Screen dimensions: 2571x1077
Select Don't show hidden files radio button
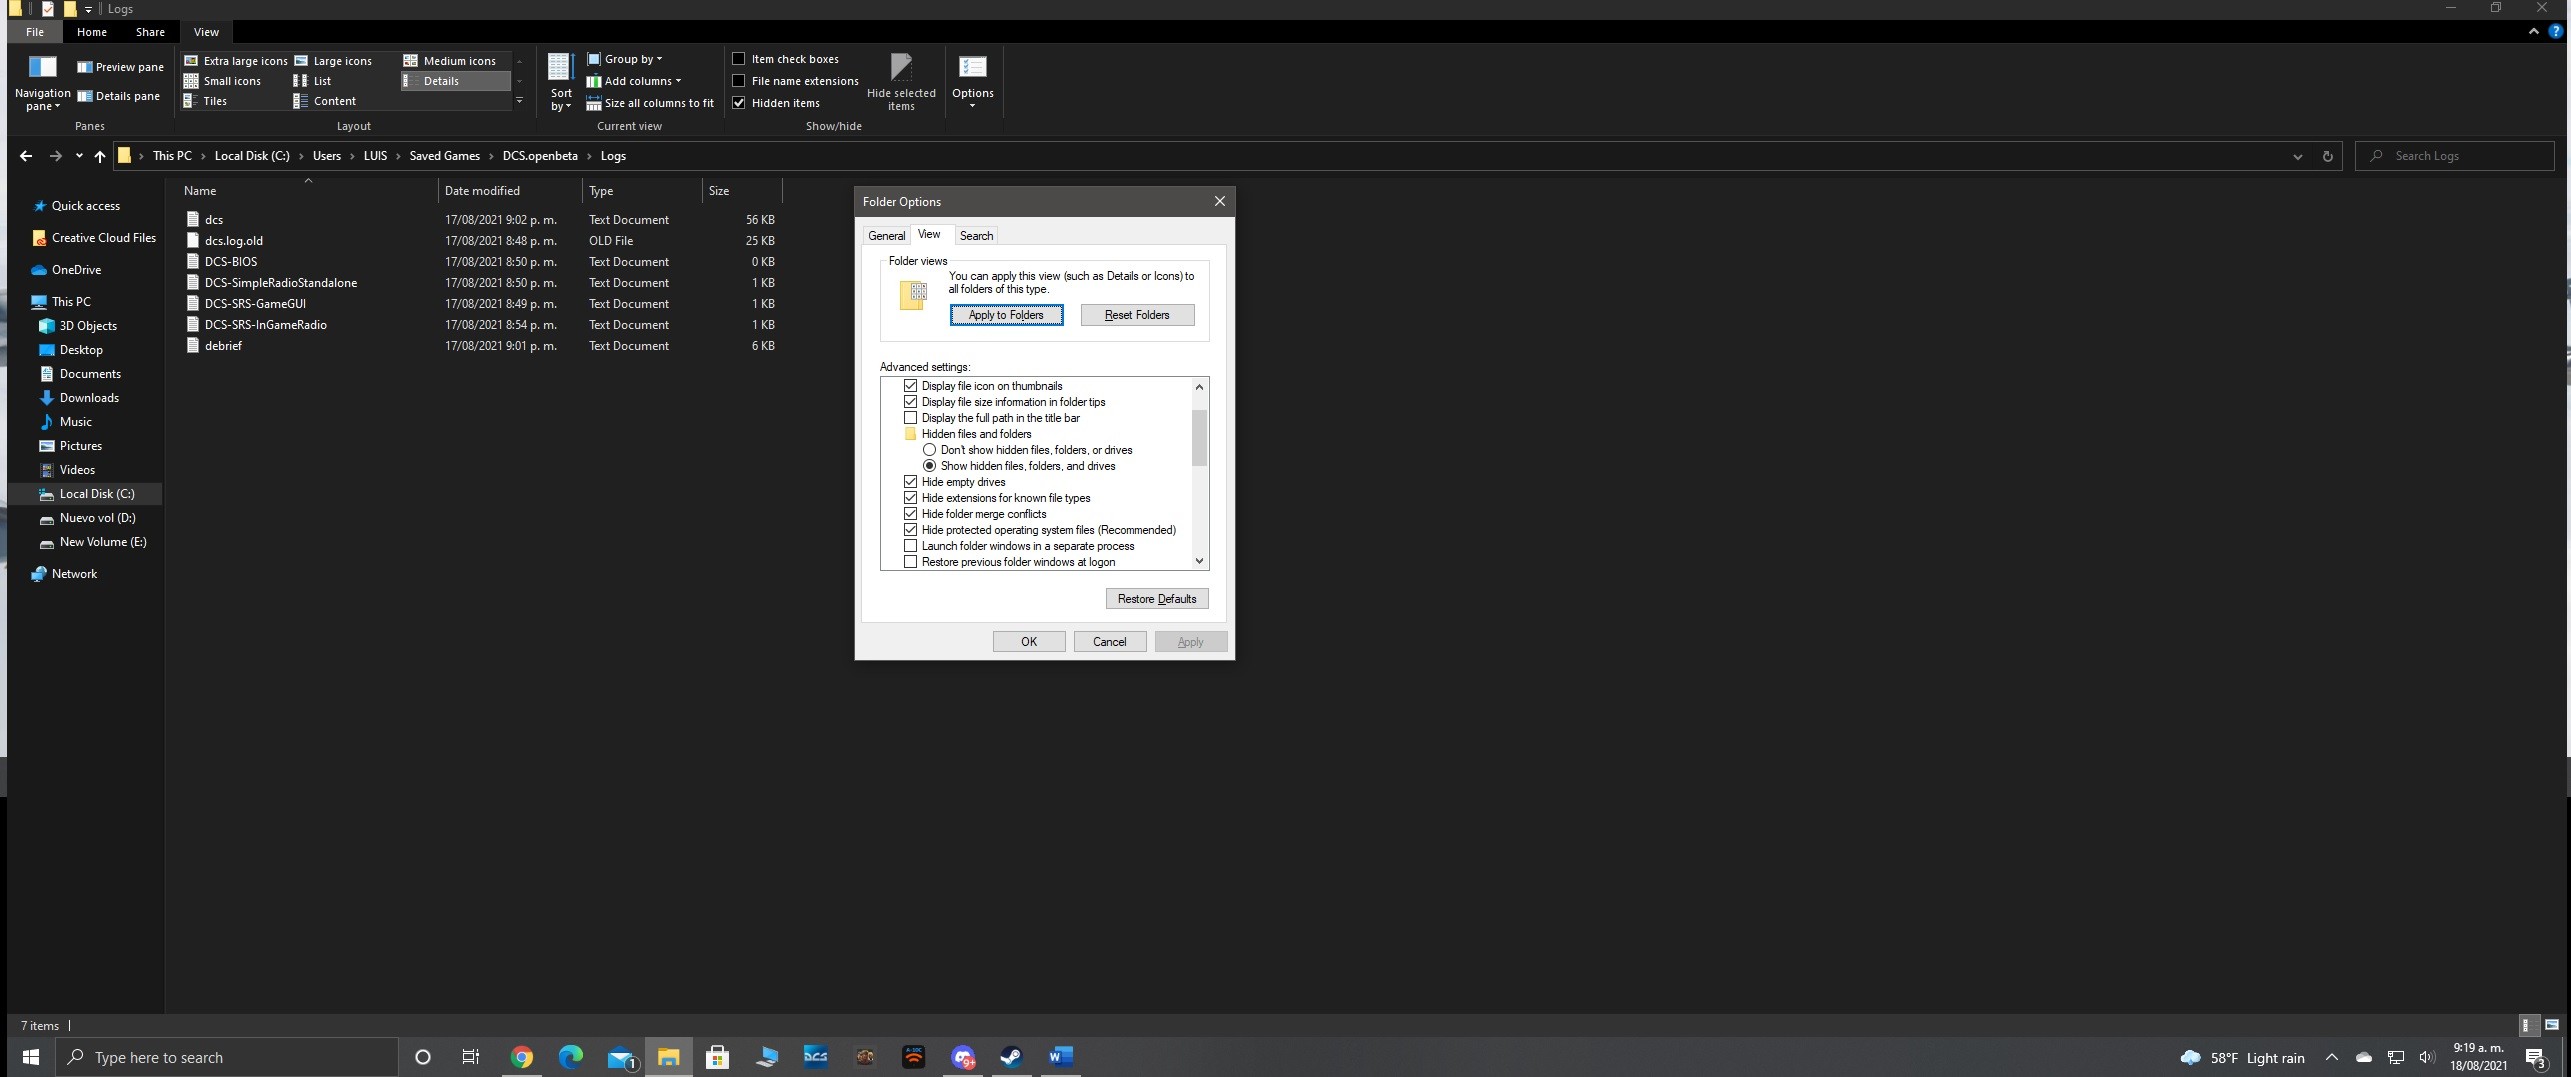tap(929, 450)
